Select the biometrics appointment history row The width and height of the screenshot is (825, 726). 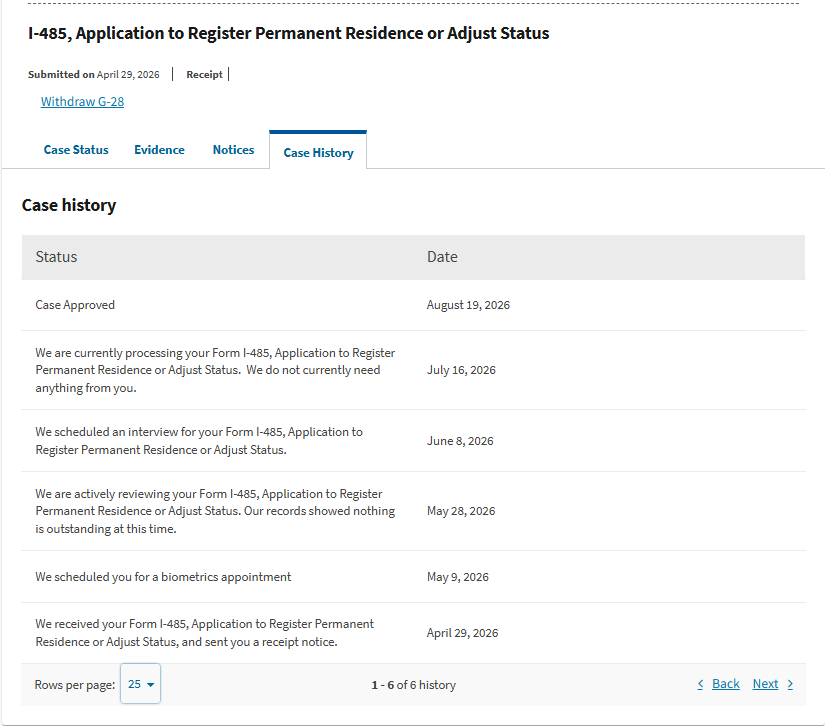pyautogui.click(x=413, y=577)
